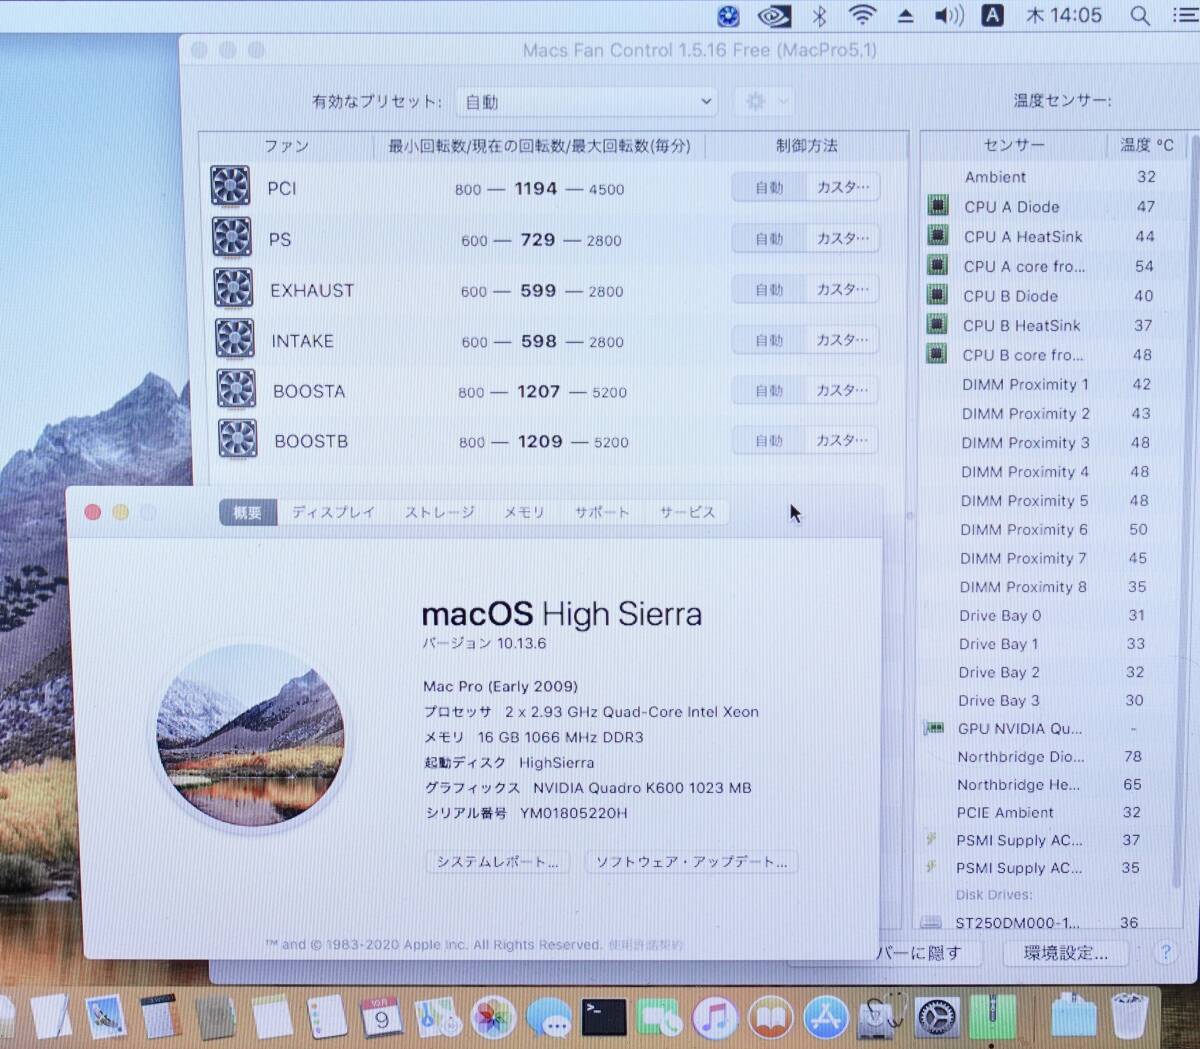Open Terminal from the Dock

coord(604,1017)
